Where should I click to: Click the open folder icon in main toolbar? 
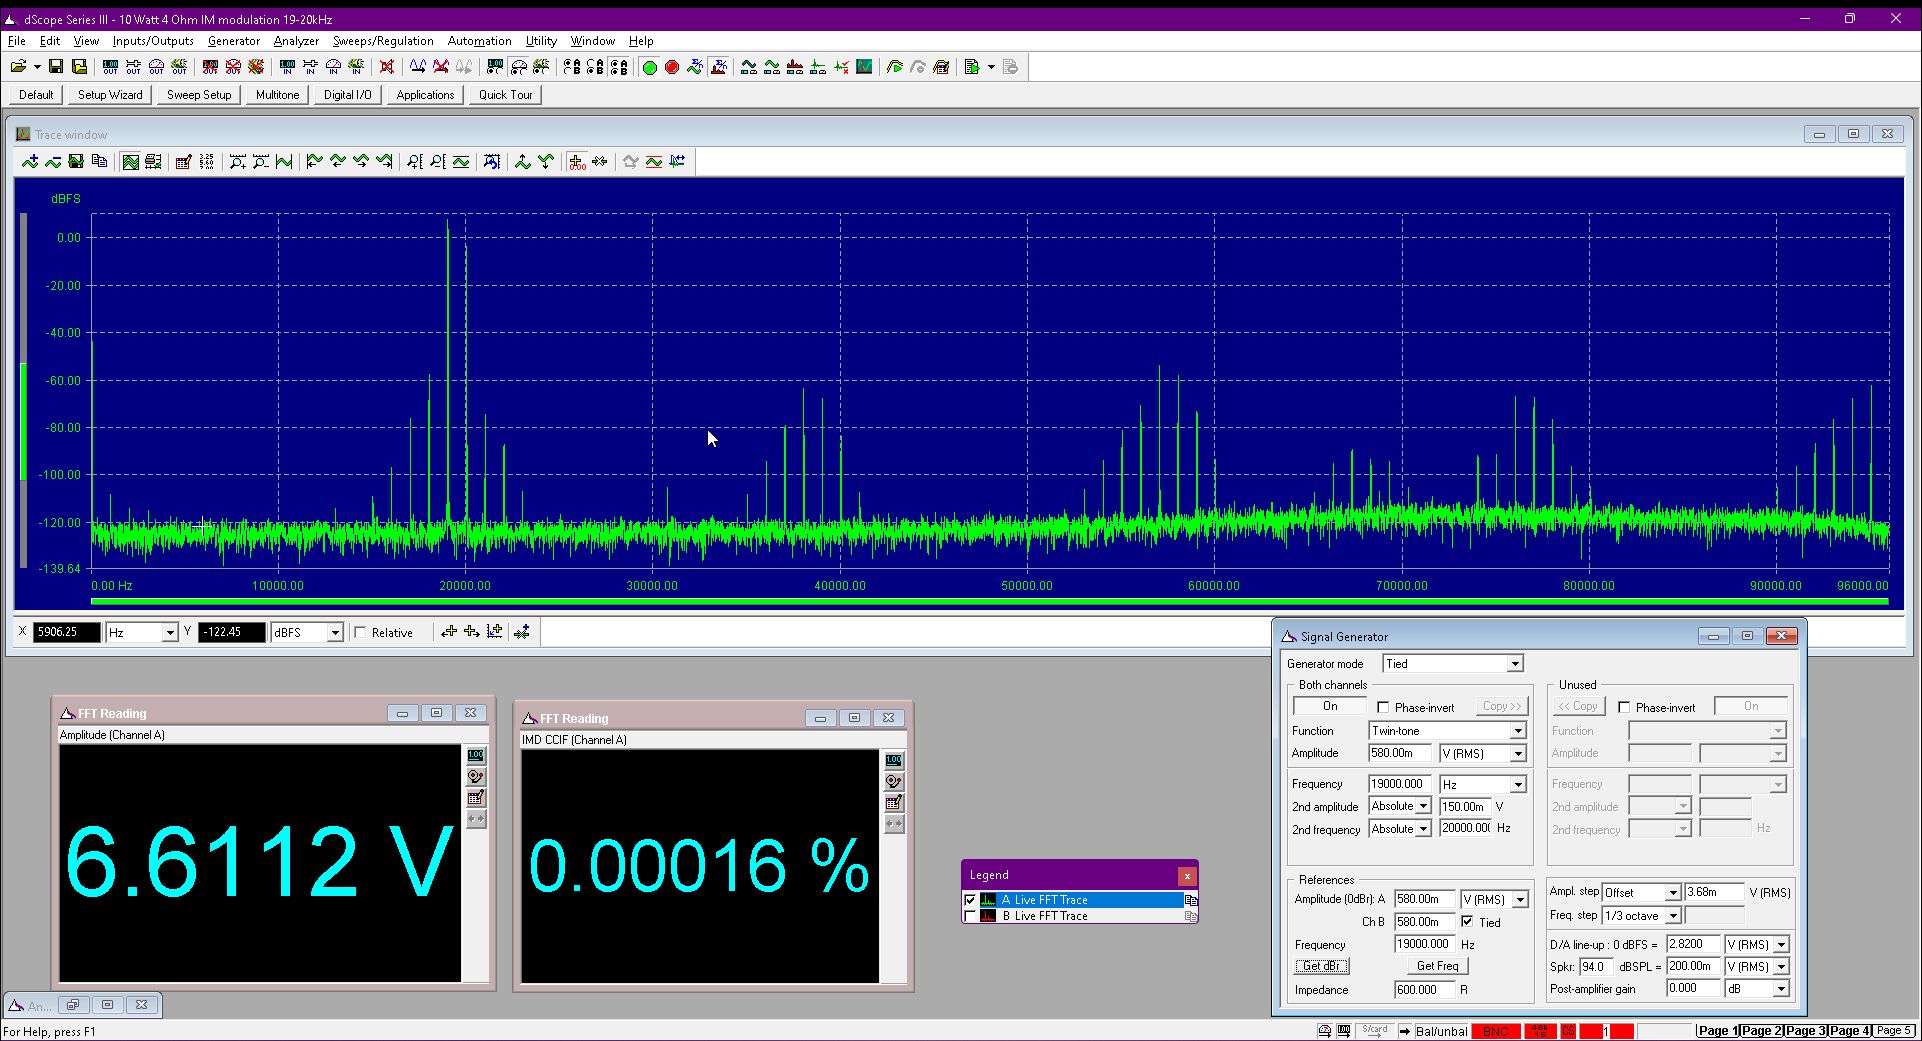(18, 67)
